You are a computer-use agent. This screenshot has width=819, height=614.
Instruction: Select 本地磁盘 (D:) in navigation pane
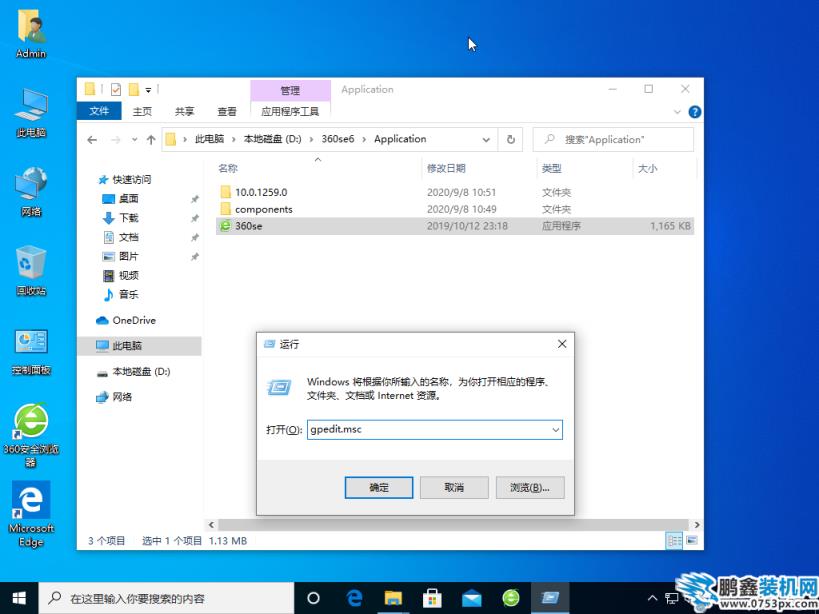point(140,371)
